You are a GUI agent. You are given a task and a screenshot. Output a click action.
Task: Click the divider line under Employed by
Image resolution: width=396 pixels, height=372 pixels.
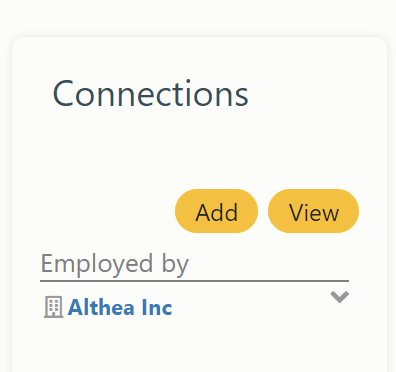coord(194,281)
